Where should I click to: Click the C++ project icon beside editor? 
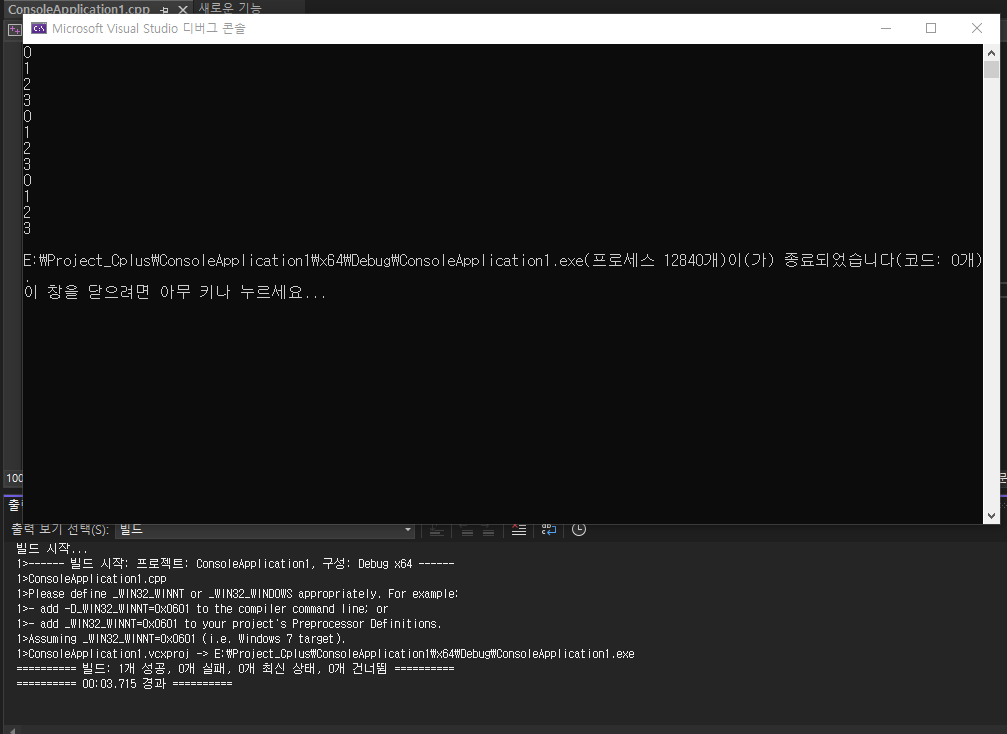point(14,30)
